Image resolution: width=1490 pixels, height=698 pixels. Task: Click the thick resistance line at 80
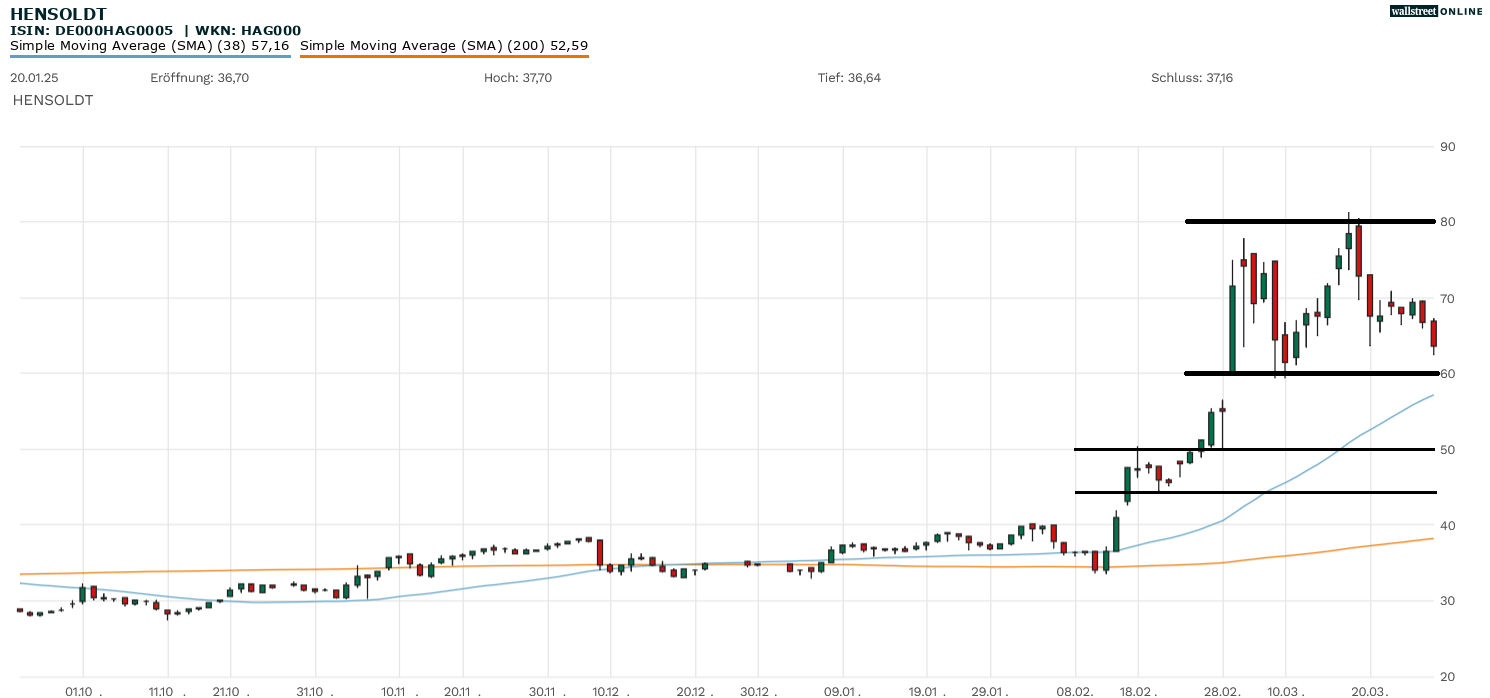[1300, 221]
